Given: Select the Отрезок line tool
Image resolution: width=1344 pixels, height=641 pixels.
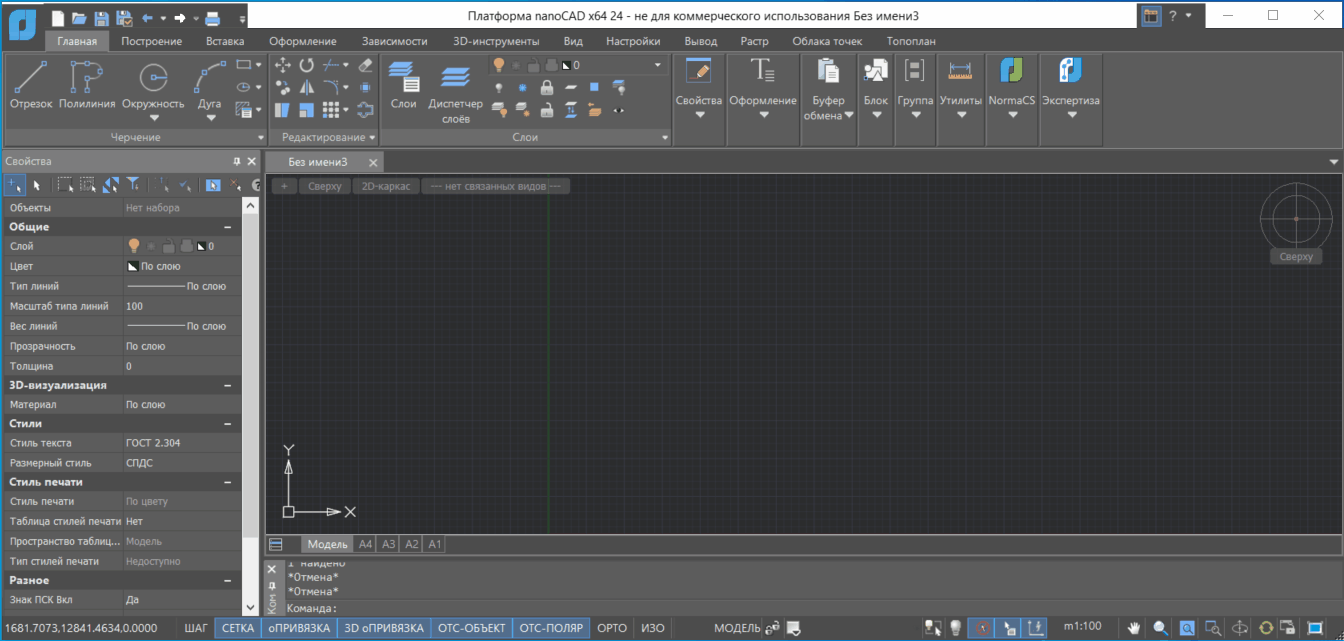Looking at the screenshot, I should coord(31,85).
